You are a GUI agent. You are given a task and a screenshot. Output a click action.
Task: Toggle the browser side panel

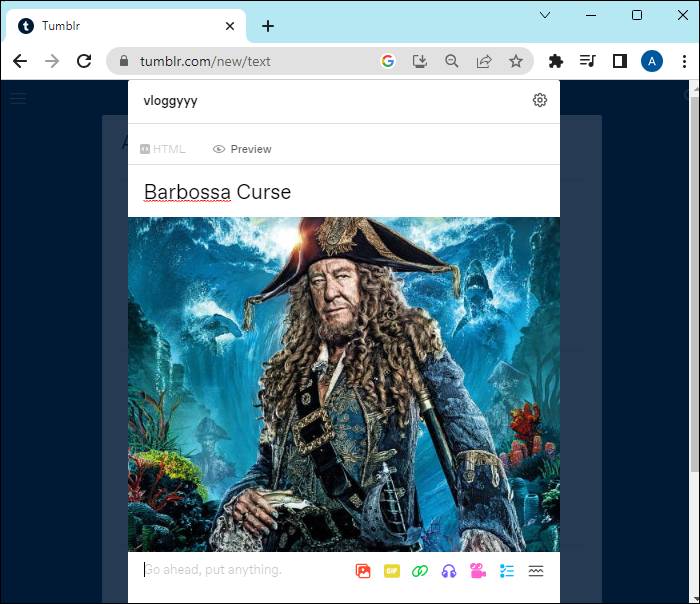620,61
